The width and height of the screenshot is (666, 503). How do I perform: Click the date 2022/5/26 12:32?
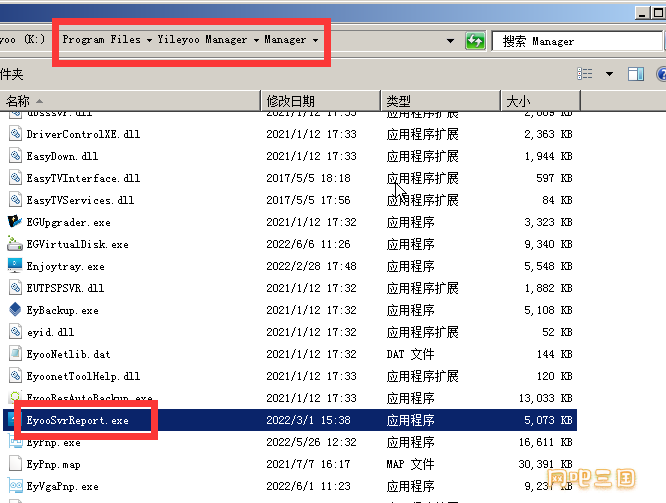(311, 442)
